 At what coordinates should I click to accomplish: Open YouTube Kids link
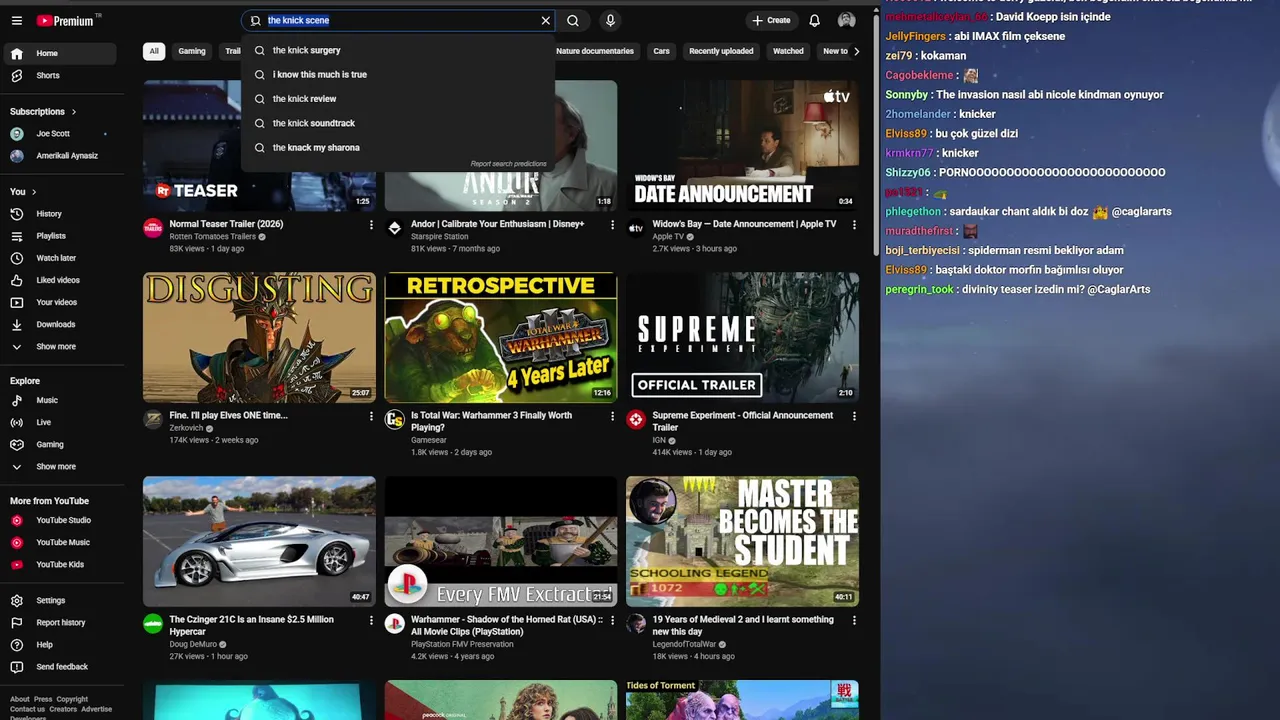coord(62,564)
